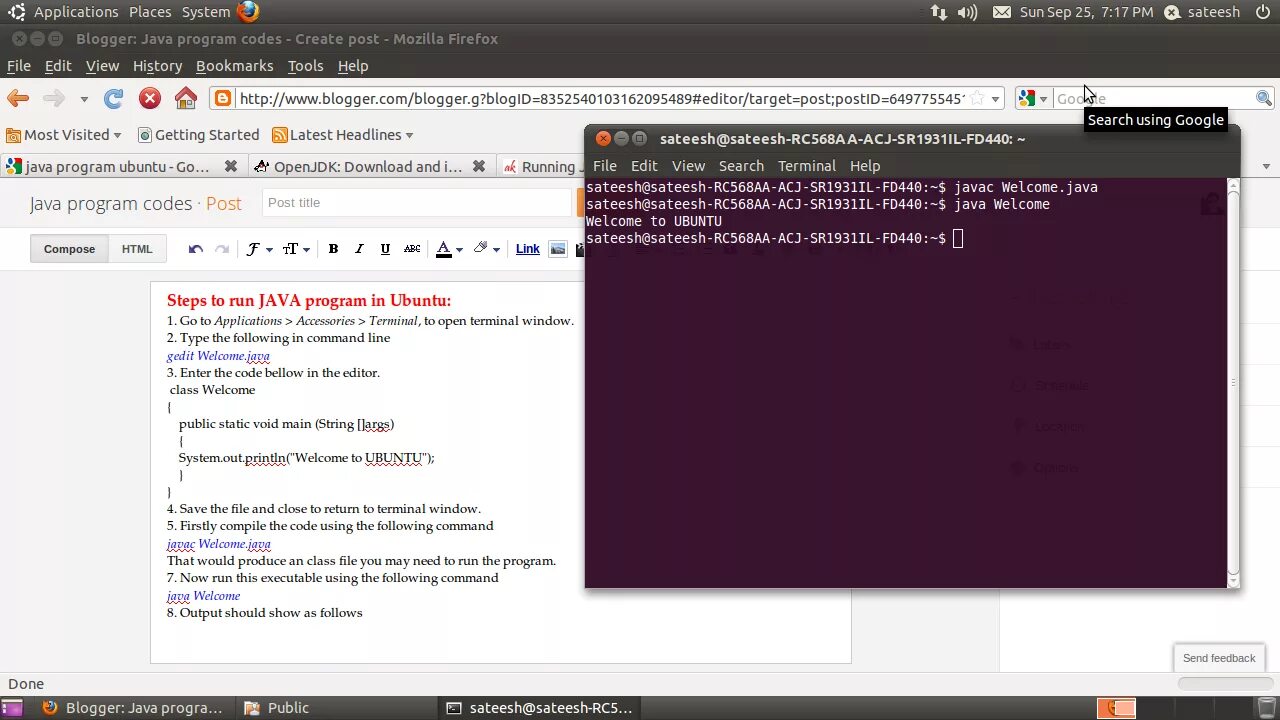Toggle italic formatting in the post editor
The image size is (1280, 720).
[x=359, y=249]
